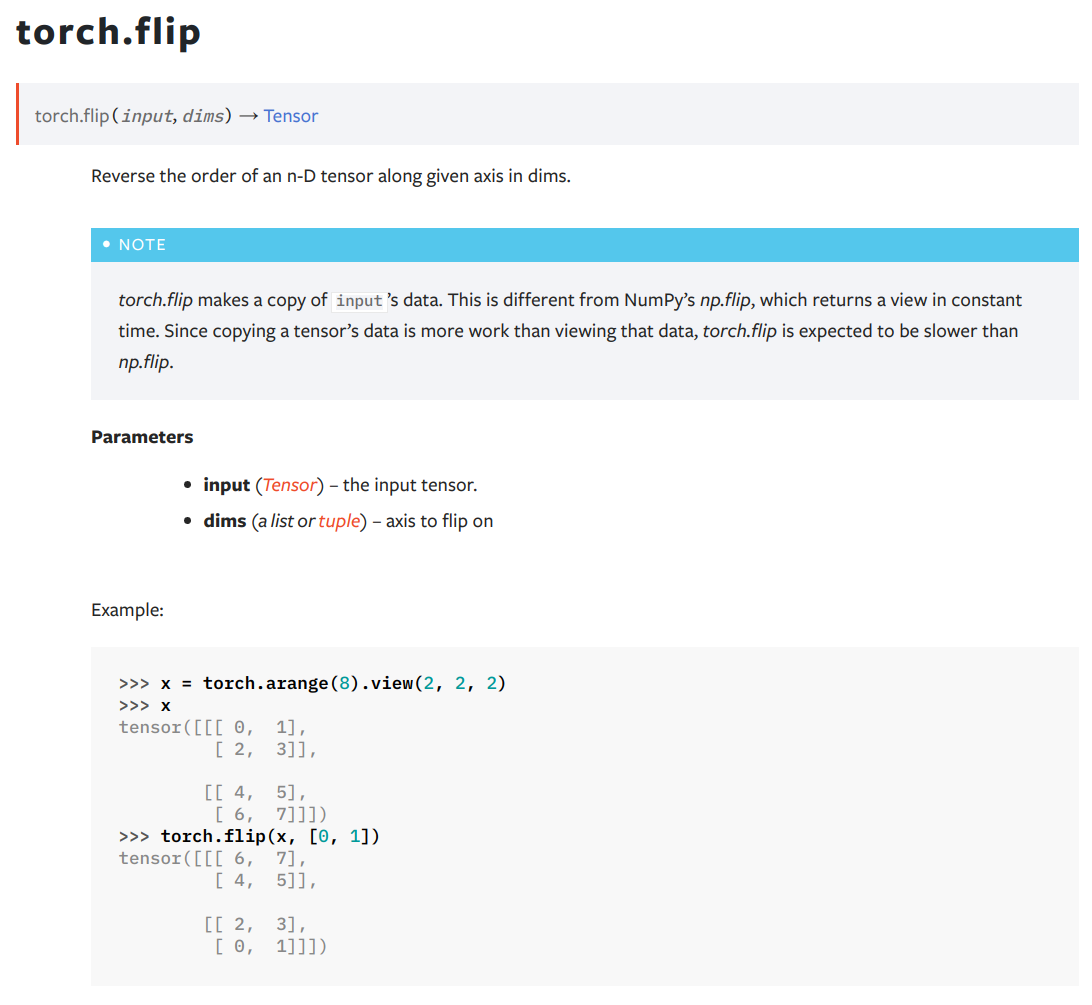Click the Example: label
1092x1005 pixels.
click(x=127, y=610)
